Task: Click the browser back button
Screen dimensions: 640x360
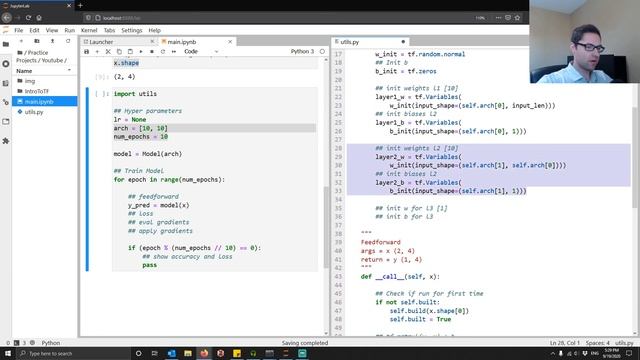Action: click(7, 18)
